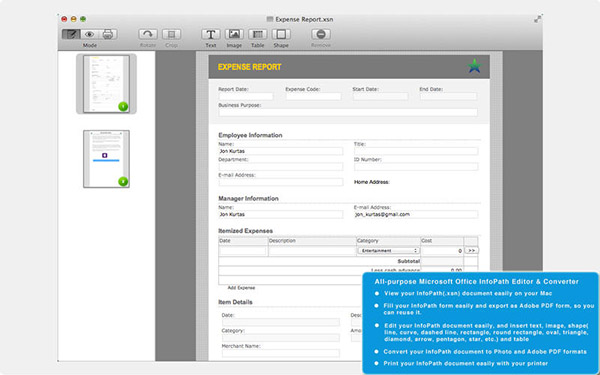Click the employee E-mail Address field
The width and height of the screenshot is (600, 375).
(x=280, y=182)
